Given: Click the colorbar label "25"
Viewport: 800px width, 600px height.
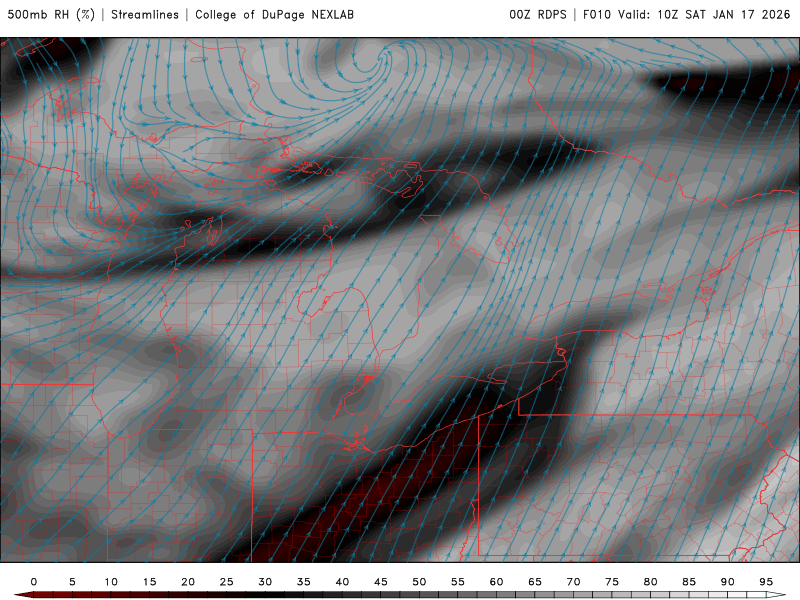Looking at the screenshot, I should (x=227, y=582).
